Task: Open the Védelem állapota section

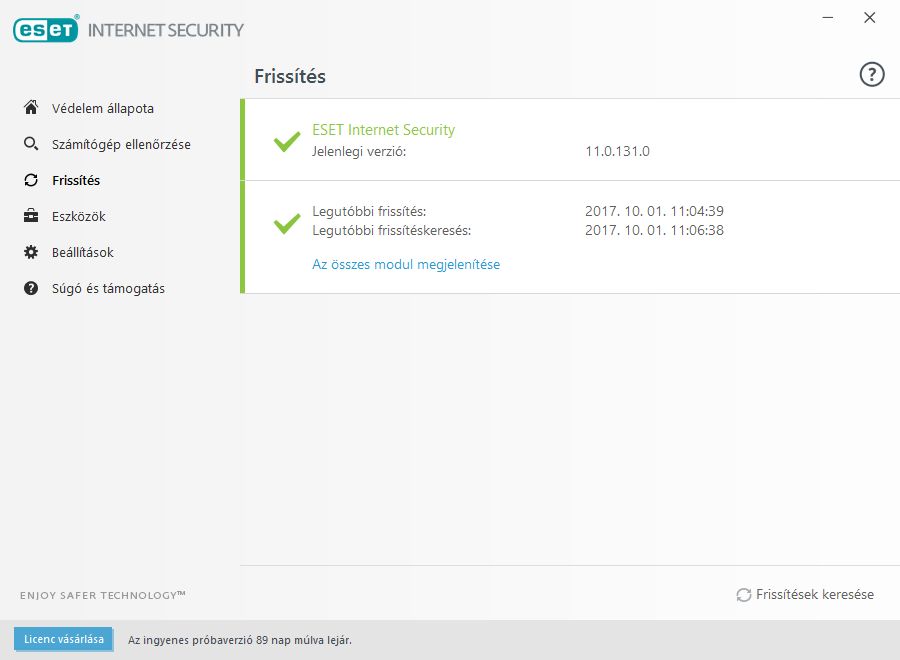Action: click(x=103, y=108)
